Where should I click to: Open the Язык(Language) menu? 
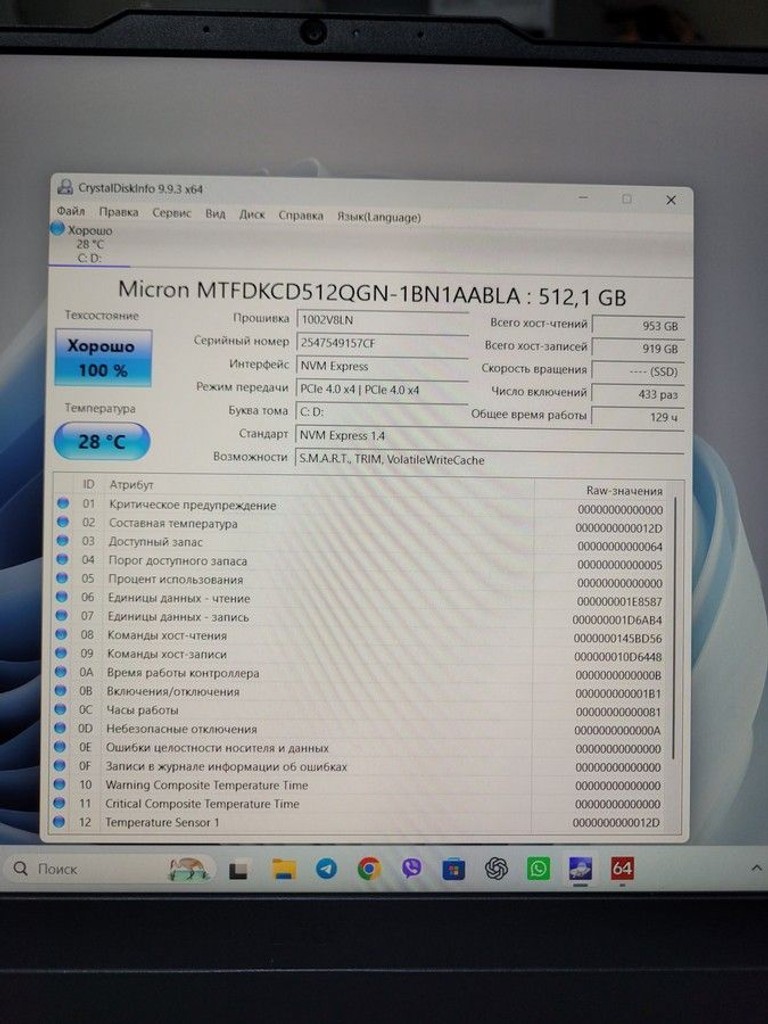(379, 217)
